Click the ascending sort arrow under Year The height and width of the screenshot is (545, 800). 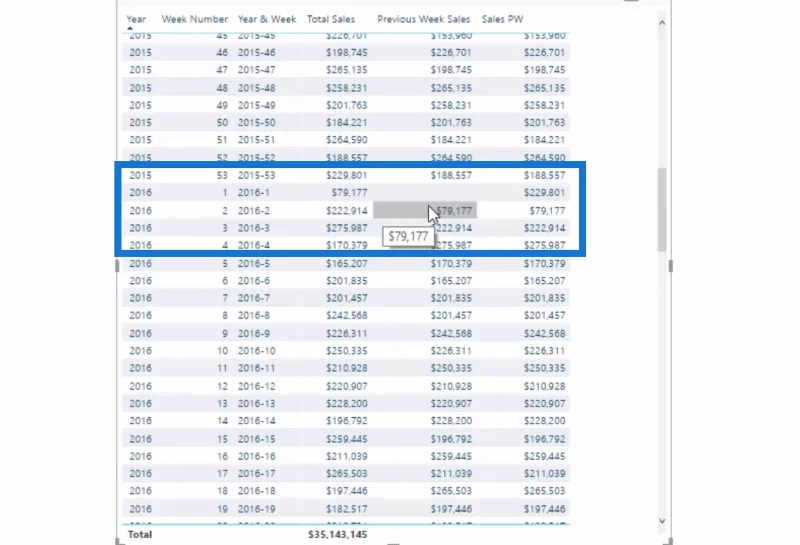coord(130,28)
